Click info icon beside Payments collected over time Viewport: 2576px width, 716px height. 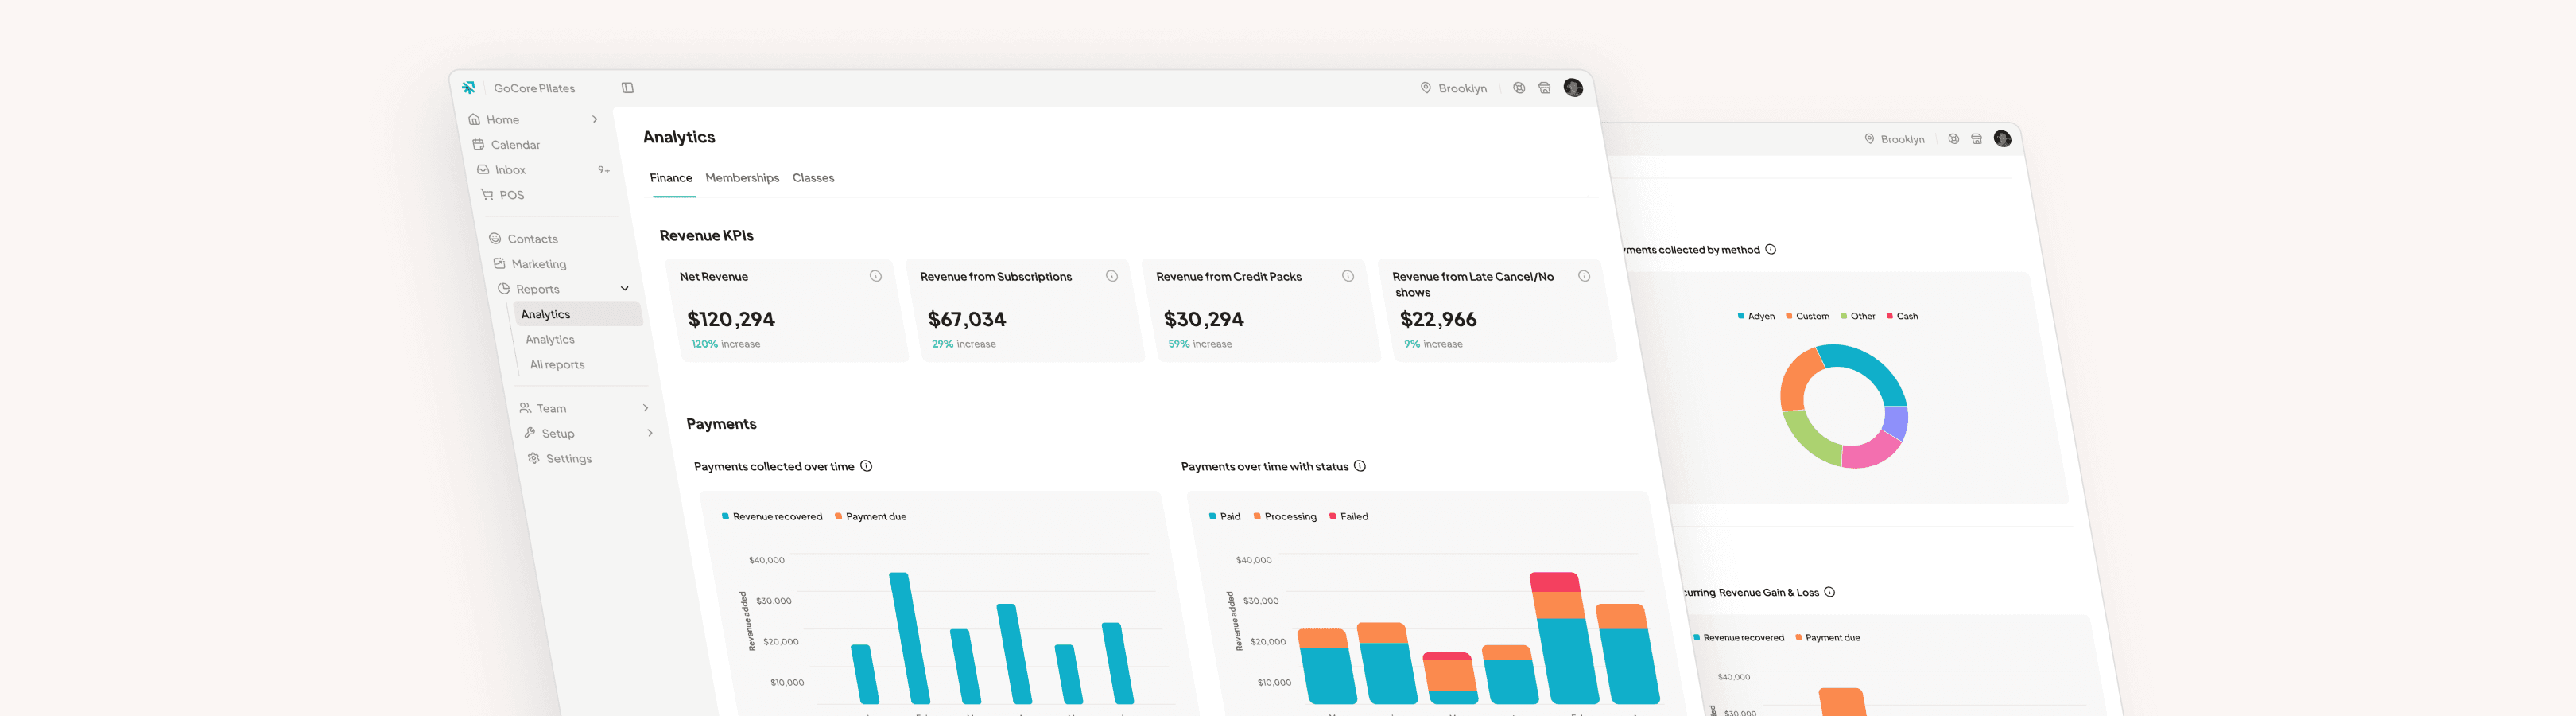[x=867, y=466]
